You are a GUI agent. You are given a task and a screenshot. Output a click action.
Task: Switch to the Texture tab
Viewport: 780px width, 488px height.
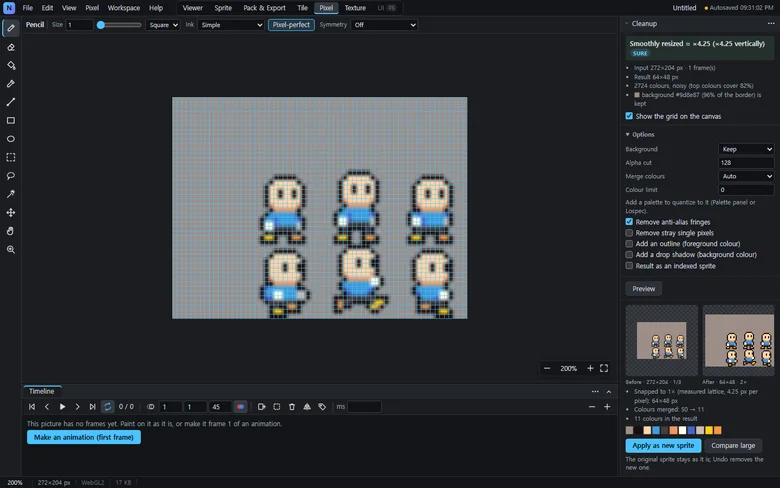(355, 8)
